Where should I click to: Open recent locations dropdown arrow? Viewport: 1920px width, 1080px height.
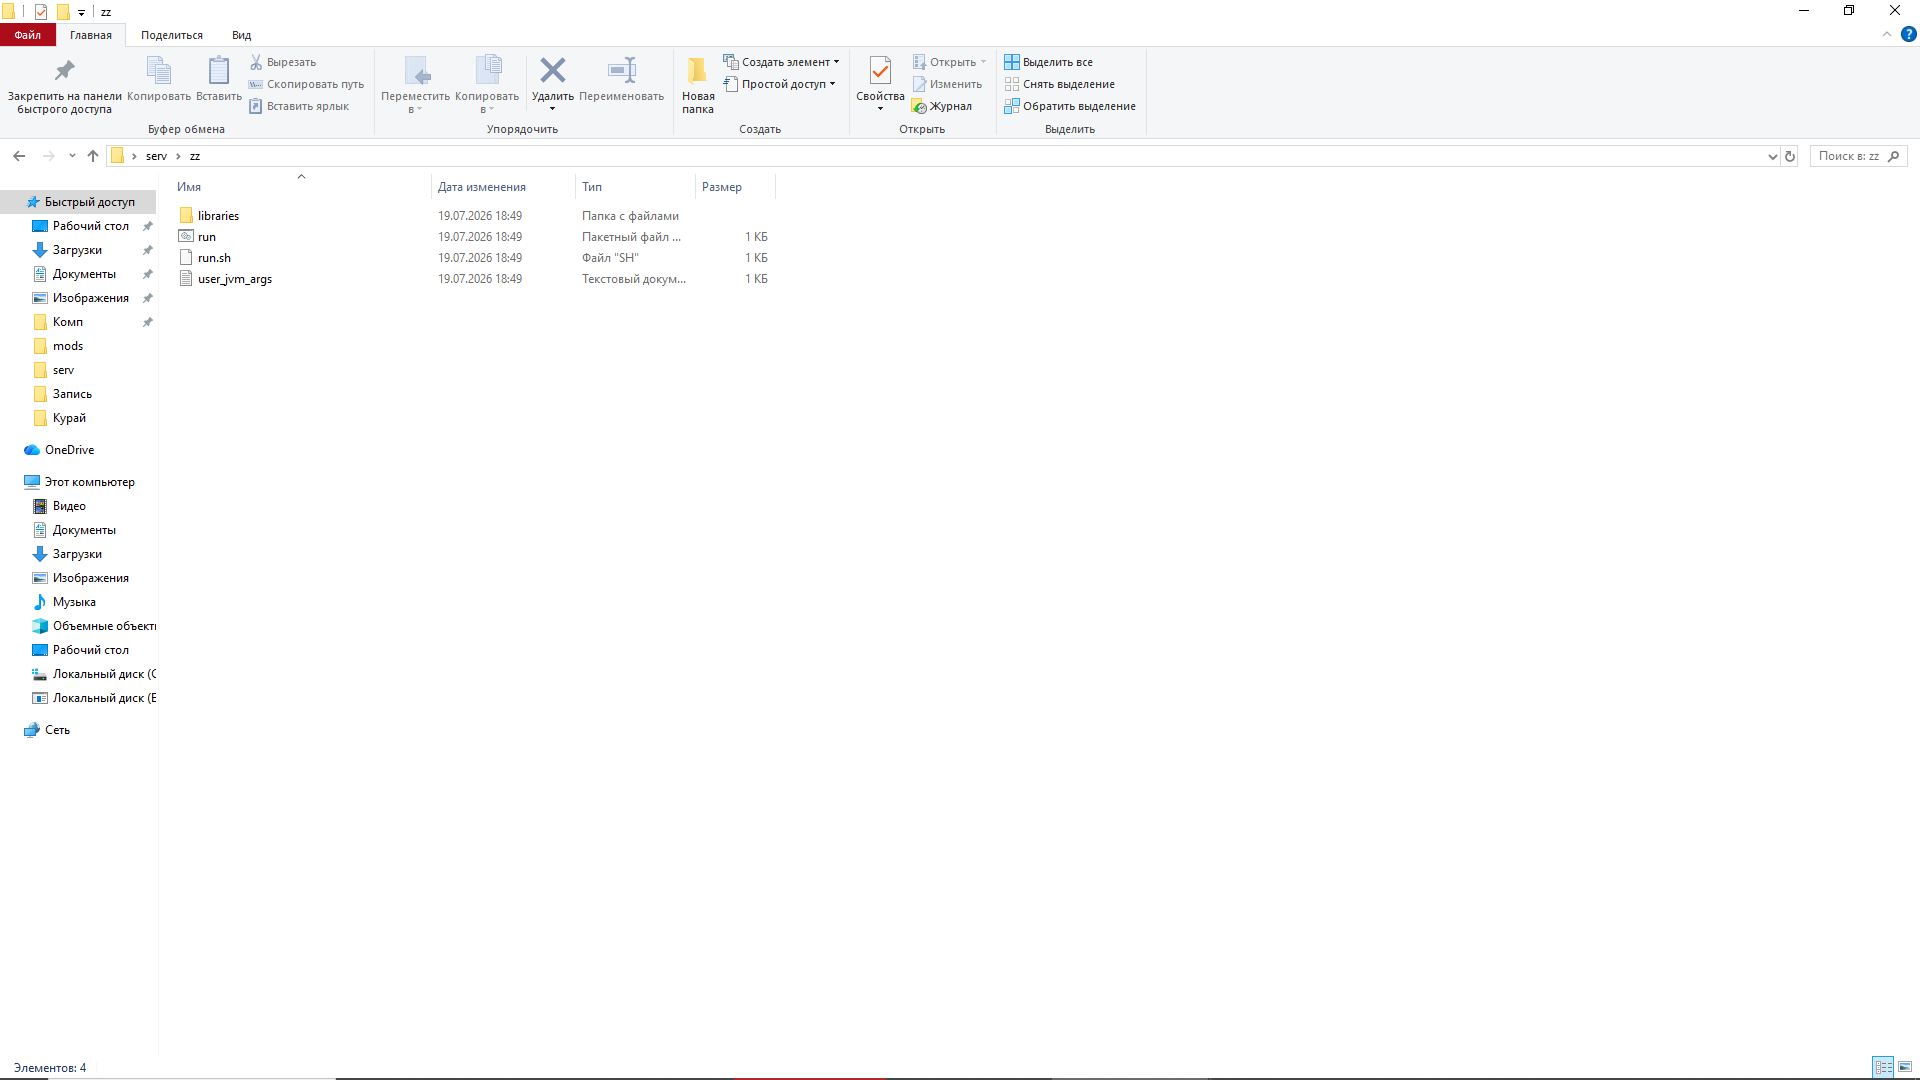point(72,156)
